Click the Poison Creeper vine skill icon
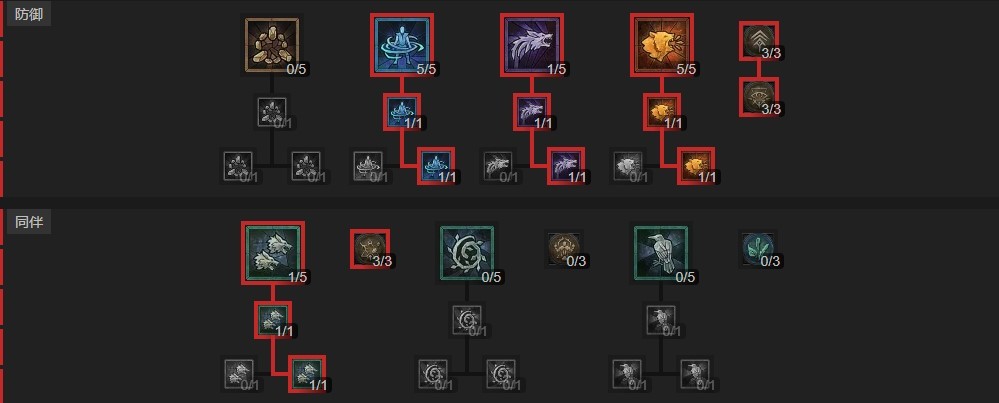The width and height of the screenshot is (999, 403). [468, 253]
